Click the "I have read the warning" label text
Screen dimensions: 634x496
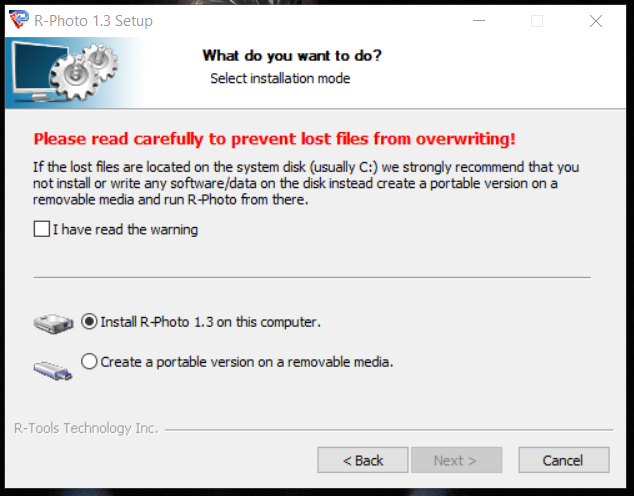[125, 230]
